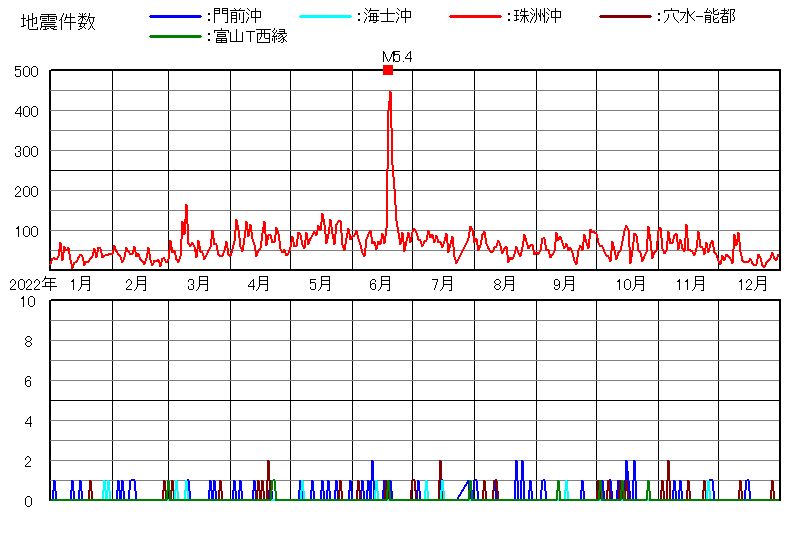Click the 地震件数 chart title
Viewport: 800px width, 540px height.
pos(58,22)
